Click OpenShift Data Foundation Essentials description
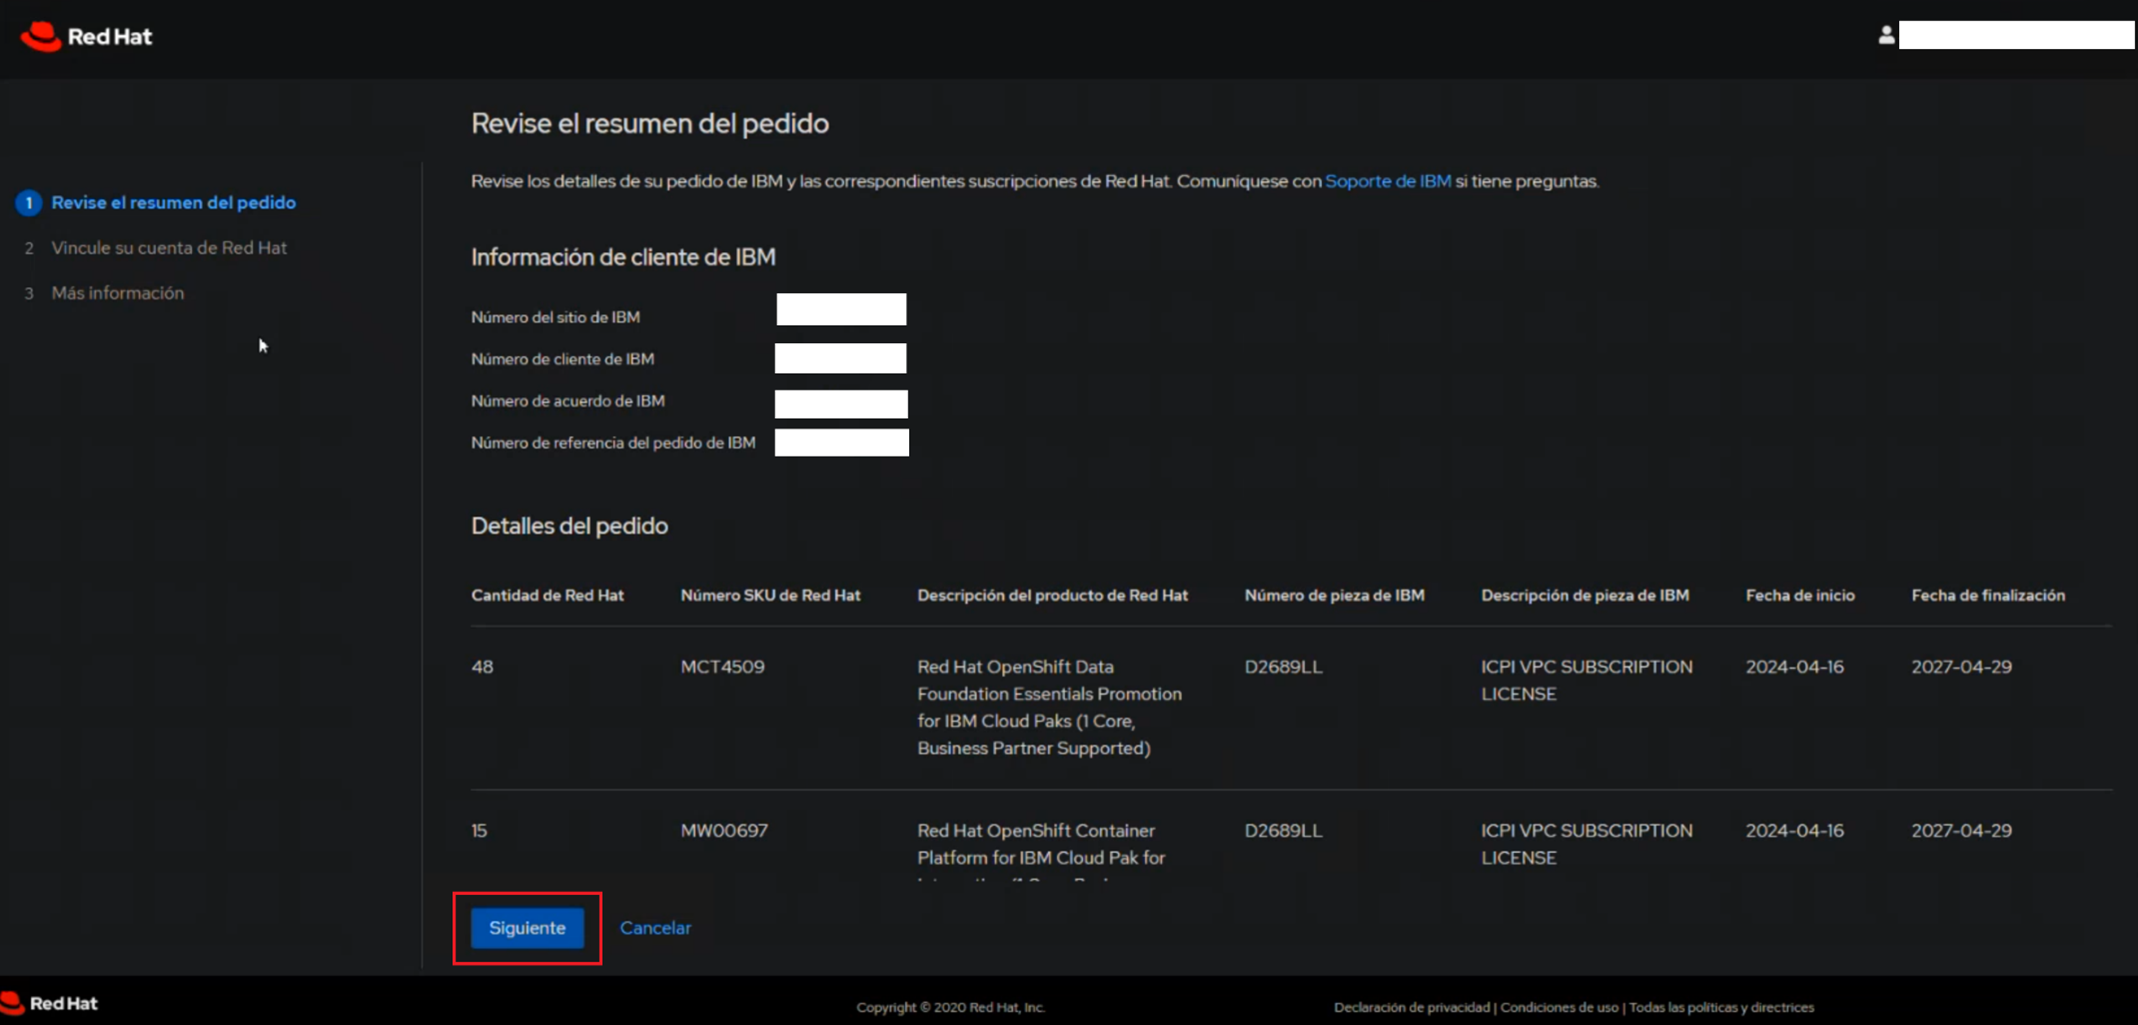Image resolution: width=2138 pixels, height=1025 pixels. [1049, 707]
